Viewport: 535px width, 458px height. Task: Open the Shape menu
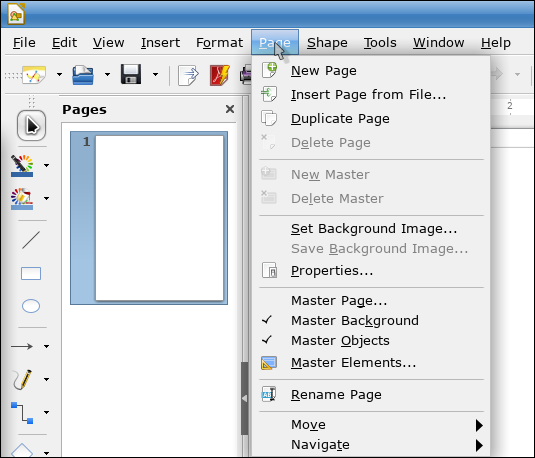click(327, 43)
